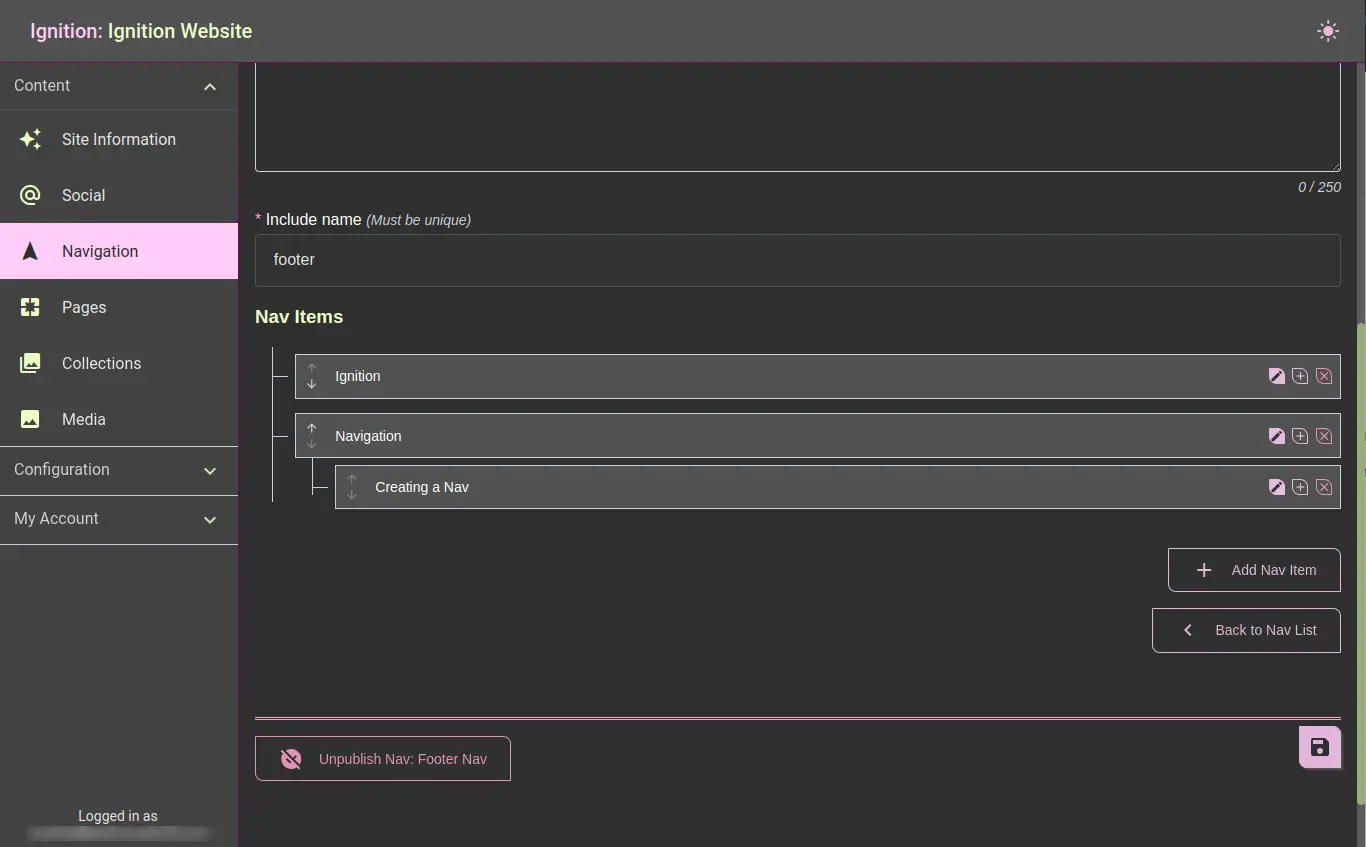The width and height of the screenshot is (1366, 847).
Task: Go Back to Nav List
Action: (x=1246, y=630)
